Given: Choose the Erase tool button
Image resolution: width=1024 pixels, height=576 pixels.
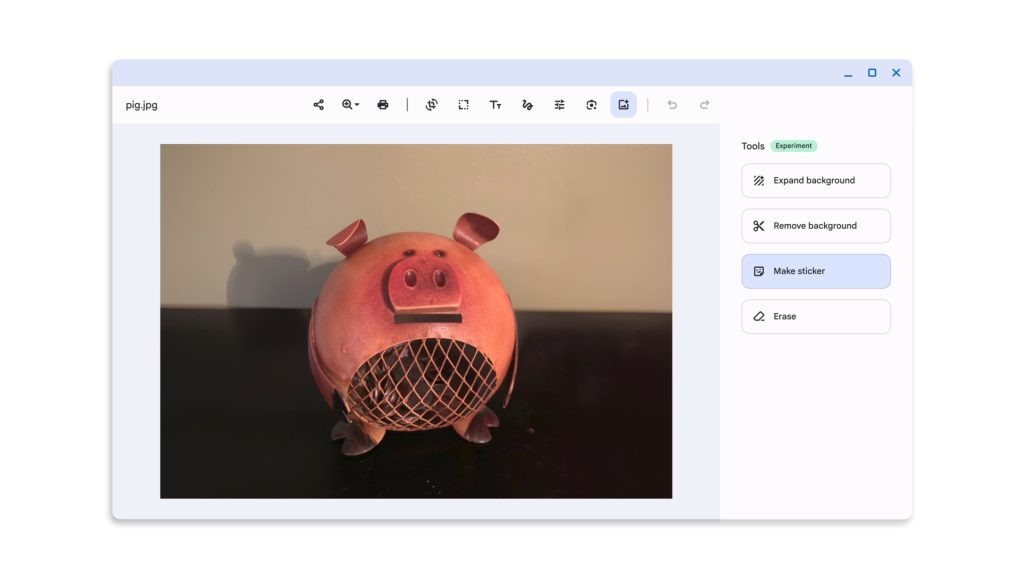Looking at the screenshot, I should pos(815,316).
